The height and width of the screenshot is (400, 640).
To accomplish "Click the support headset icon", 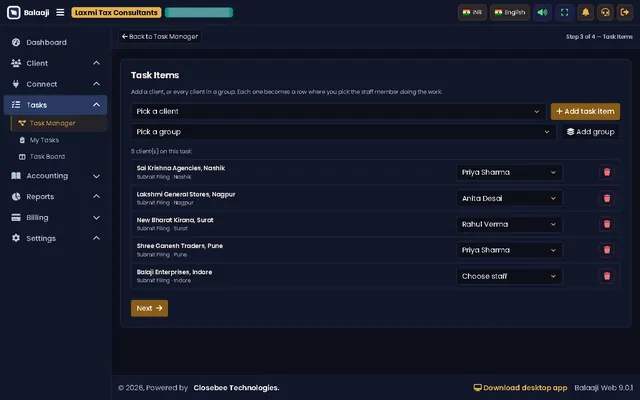I will tap(605, 12).
